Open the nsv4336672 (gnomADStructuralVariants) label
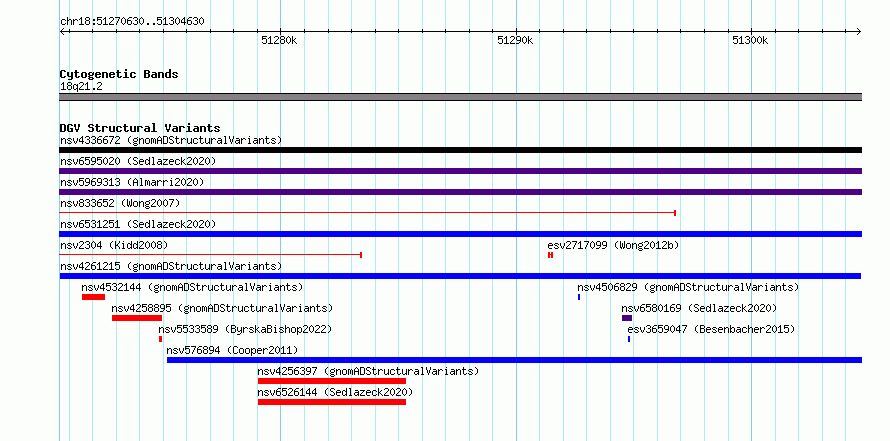This screenshot has height=441, width=890. tap(171, 140)
